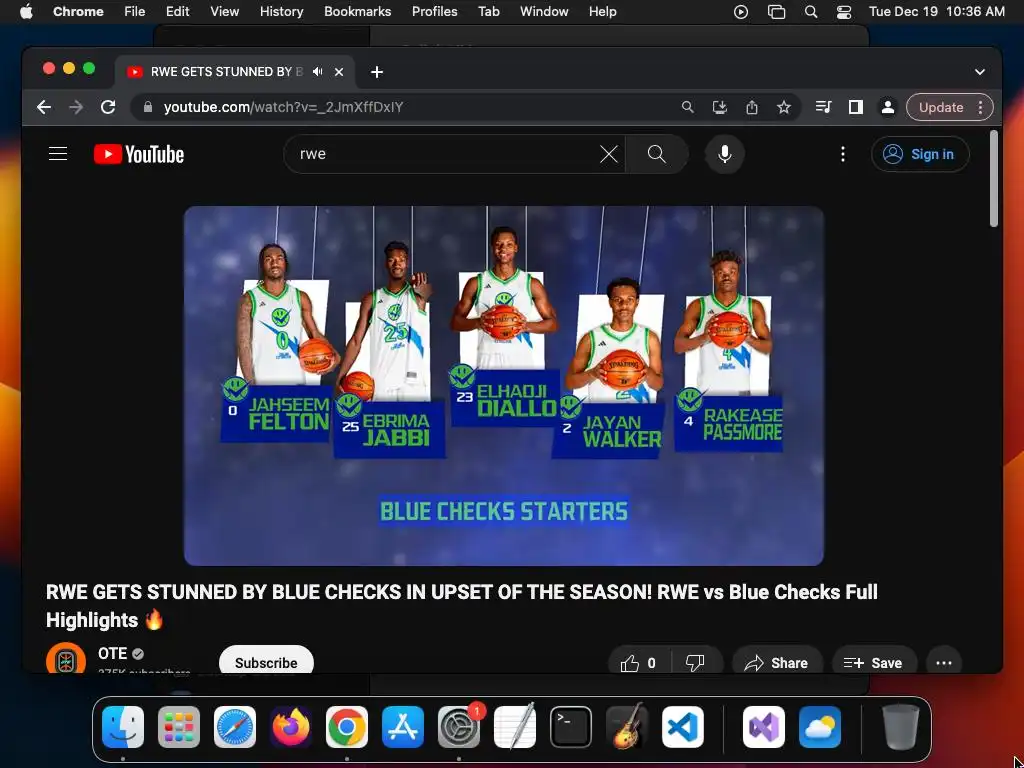Click the menu bar date and time
The height and width of the screenshot is (768, 1024).
[x=936, y=11]
